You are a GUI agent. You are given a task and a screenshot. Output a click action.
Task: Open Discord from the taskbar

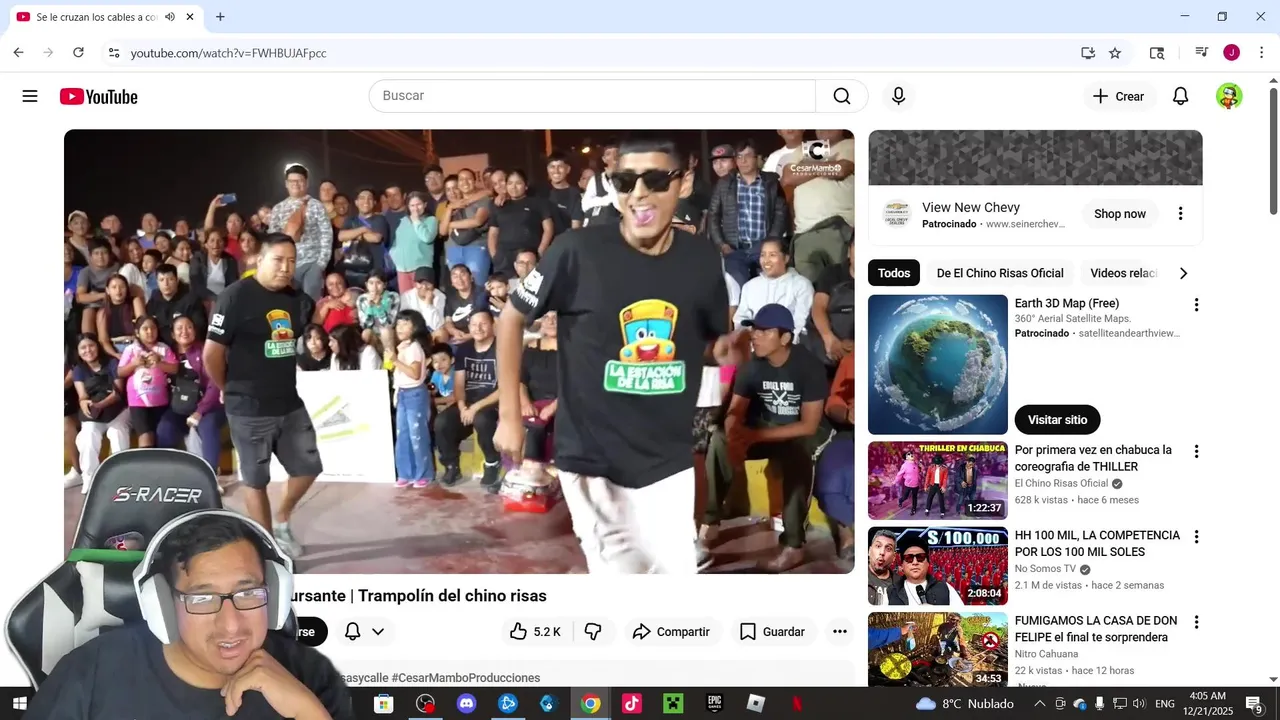pyautogui.click(x=466, y=704)
